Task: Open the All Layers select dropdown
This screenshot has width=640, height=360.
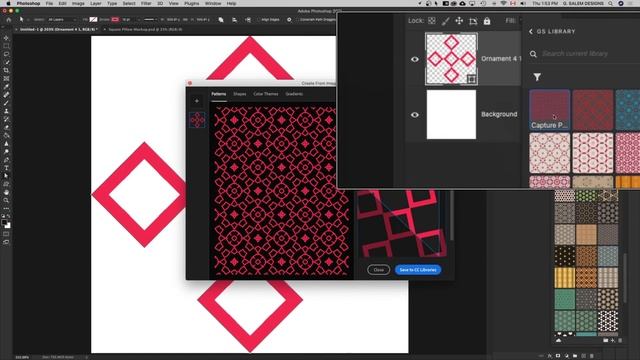Action: [x=62, y=20]
